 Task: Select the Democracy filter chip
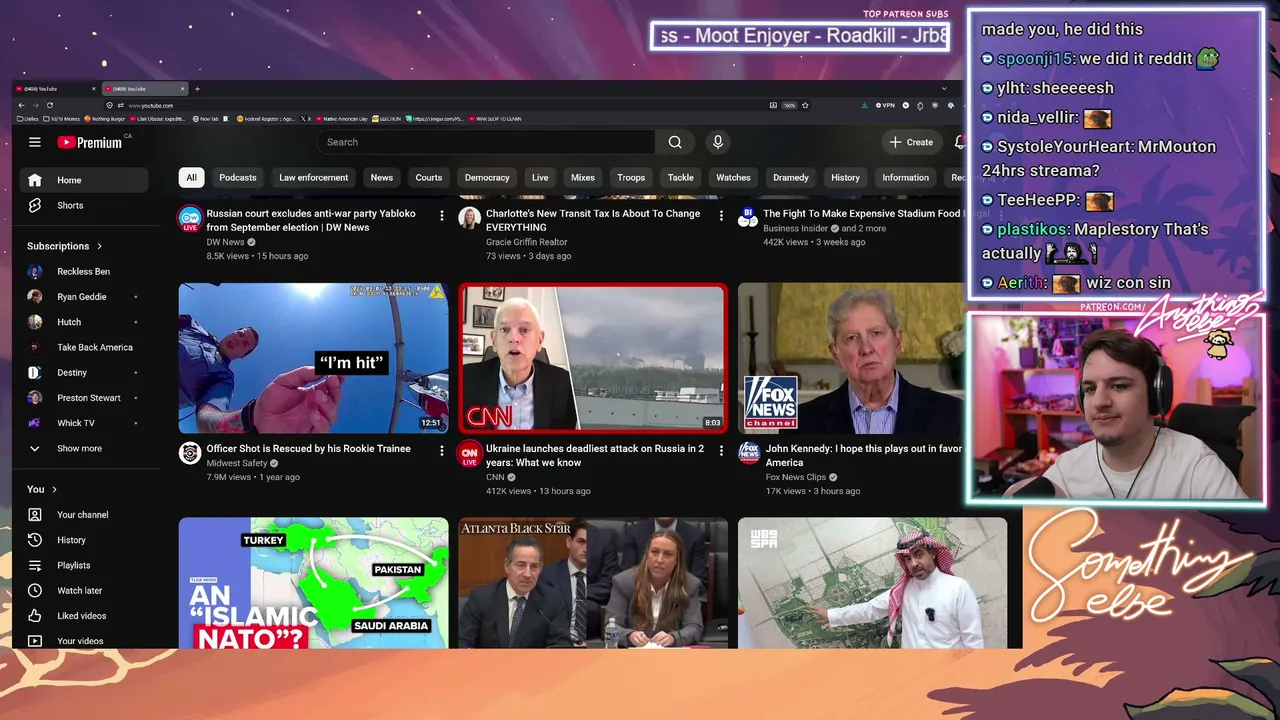click(487, 178)
